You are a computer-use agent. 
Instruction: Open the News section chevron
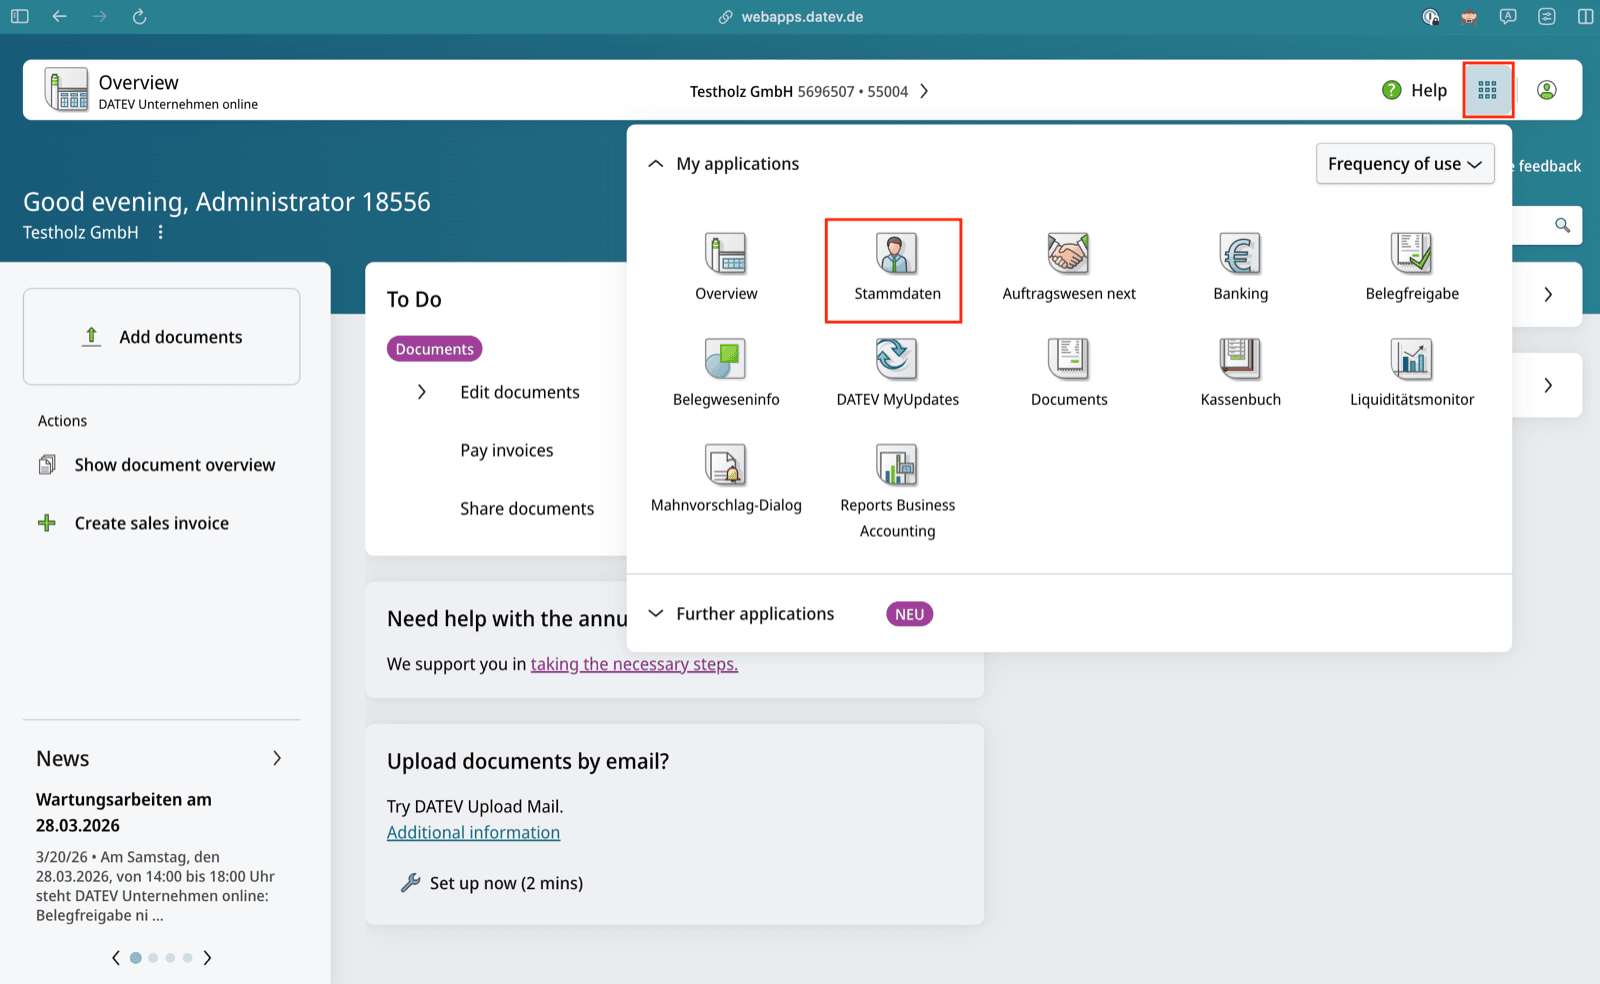coord(277,758)
